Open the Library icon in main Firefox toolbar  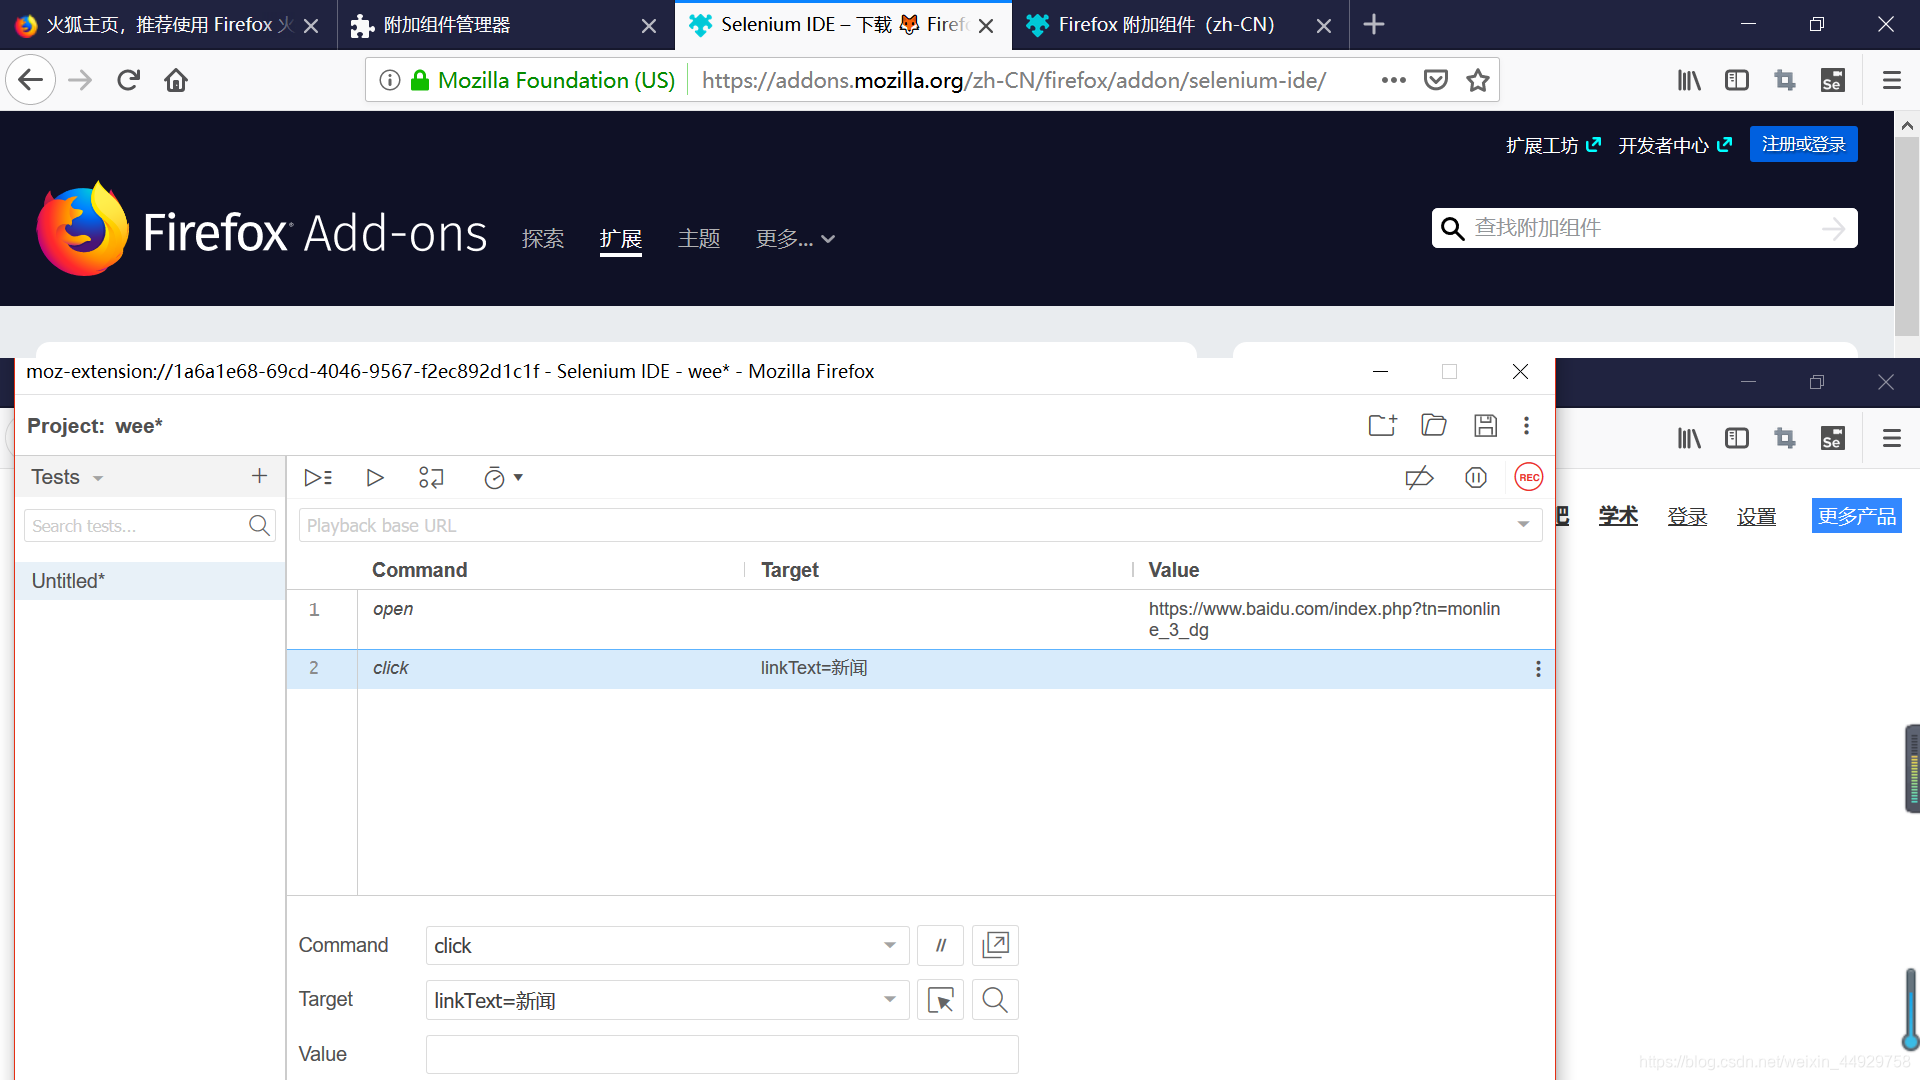1689,80
